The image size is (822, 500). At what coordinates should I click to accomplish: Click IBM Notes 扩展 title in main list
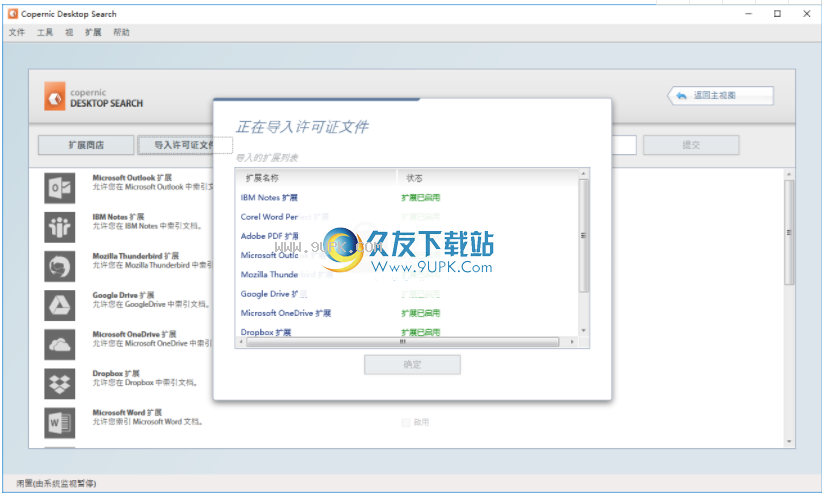click(118, 216)
